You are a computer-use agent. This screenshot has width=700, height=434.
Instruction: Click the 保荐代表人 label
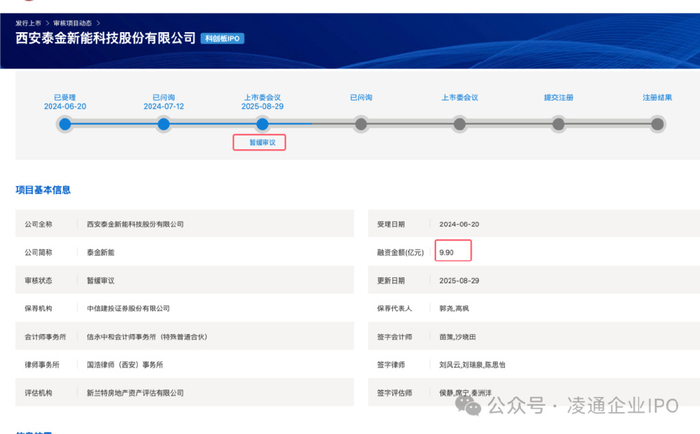pos(395,309)
